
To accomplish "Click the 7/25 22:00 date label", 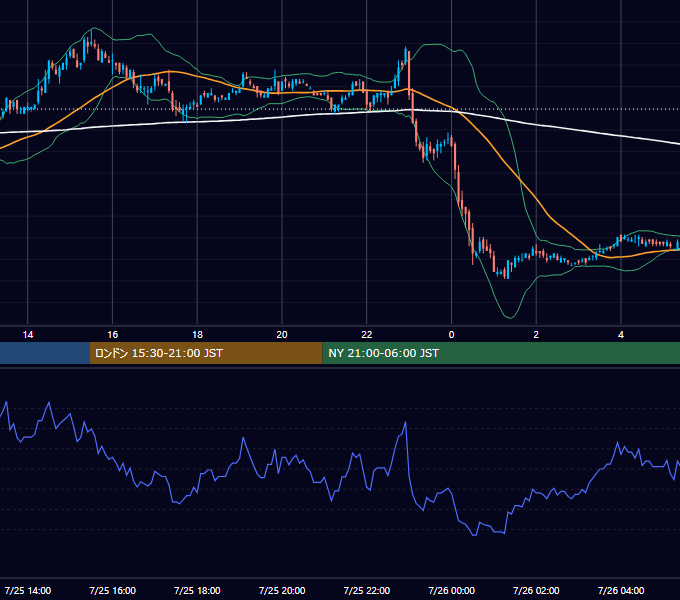I will 367,590.
